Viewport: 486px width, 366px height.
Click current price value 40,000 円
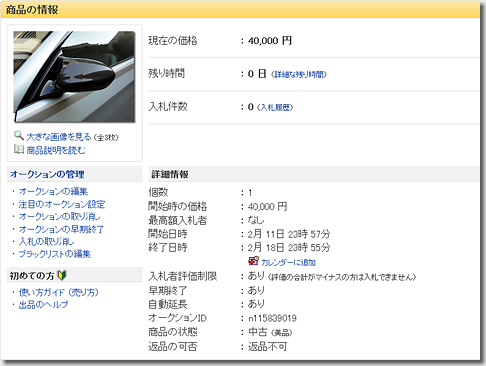pyautogui.click(x=270, y=41)
